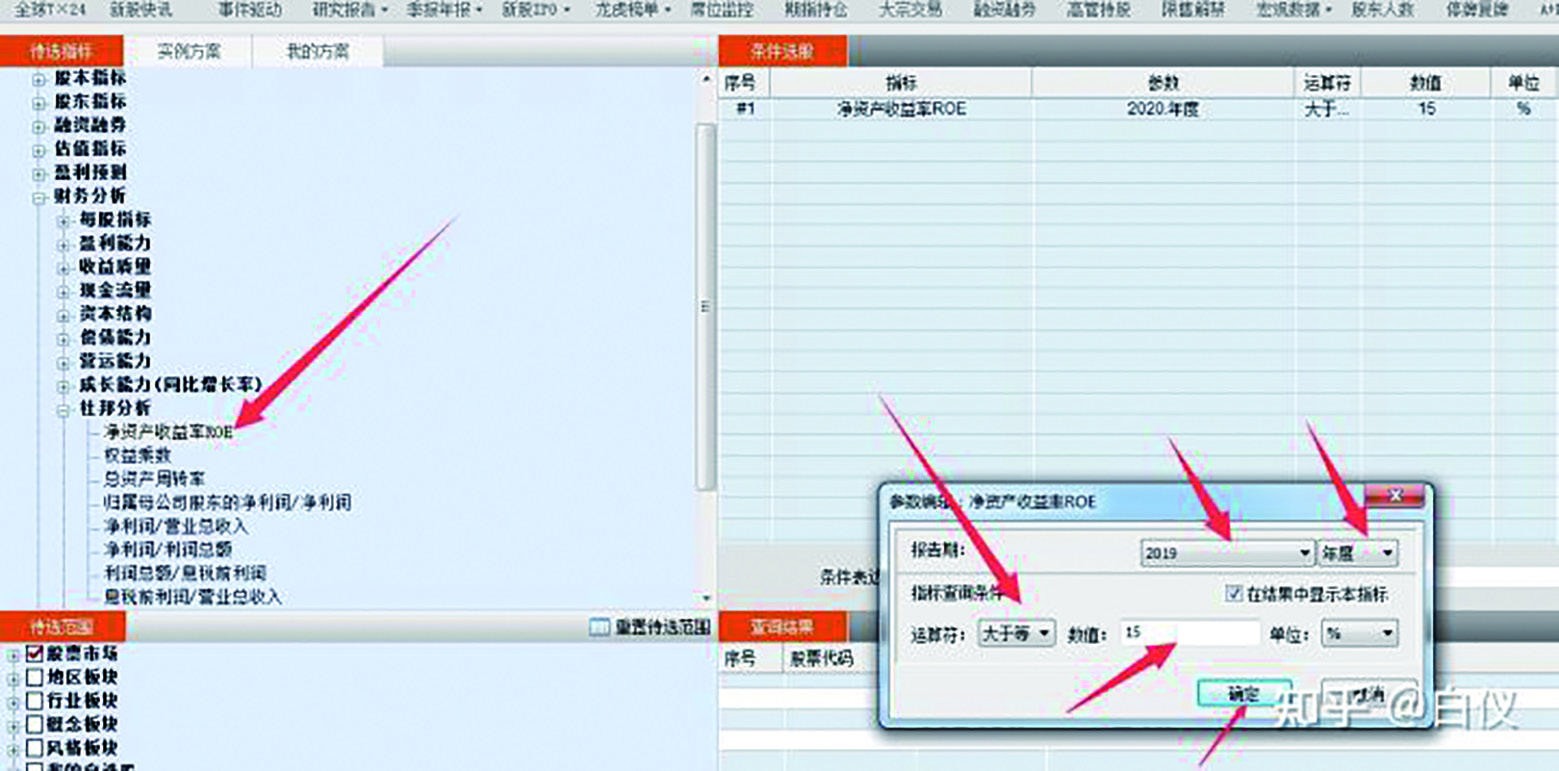Toggle 在结果中显示本指标 checkbox
The width and height of the screenshot is (1559, 771).
tap(1233, 594)
